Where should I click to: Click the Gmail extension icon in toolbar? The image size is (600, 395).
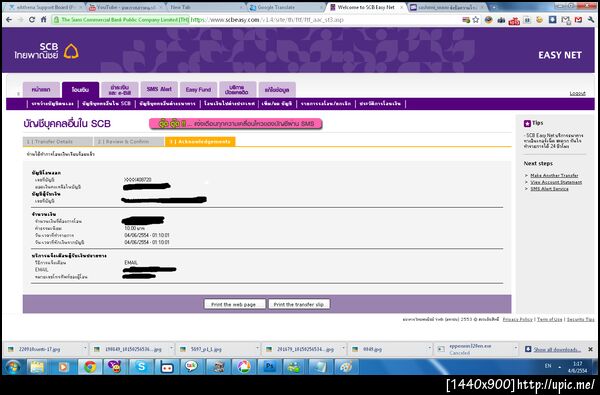[578, 20]
